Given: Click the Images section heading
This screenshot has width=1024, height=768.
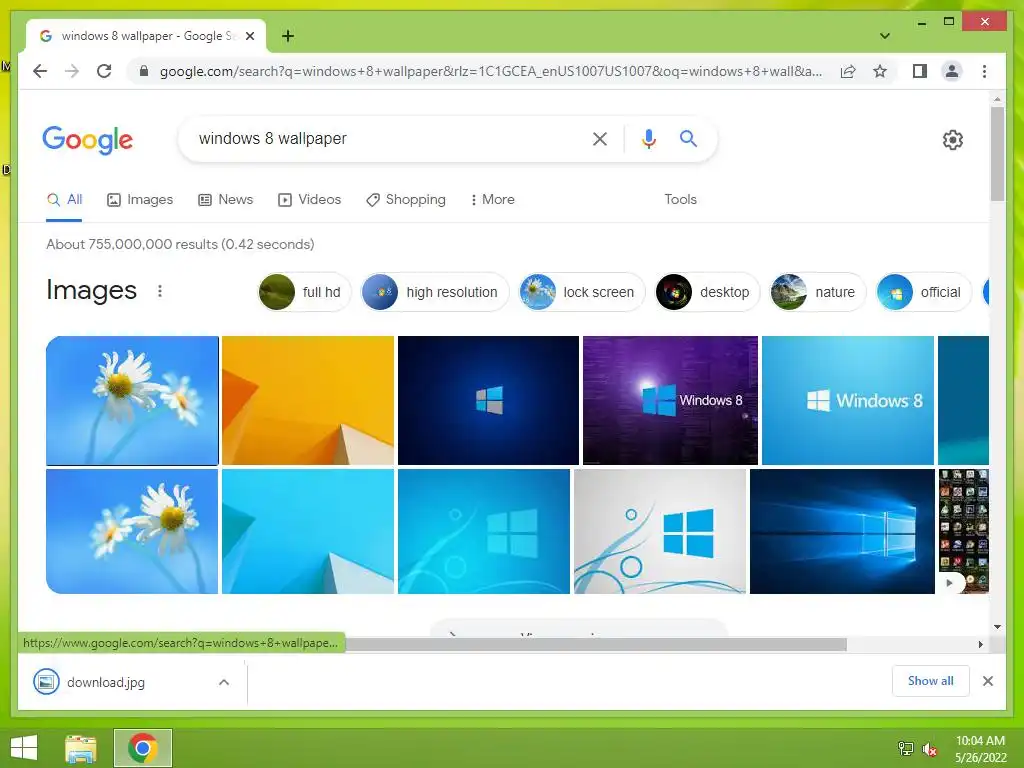Looking at the screenshot, I should coord(91,290).
